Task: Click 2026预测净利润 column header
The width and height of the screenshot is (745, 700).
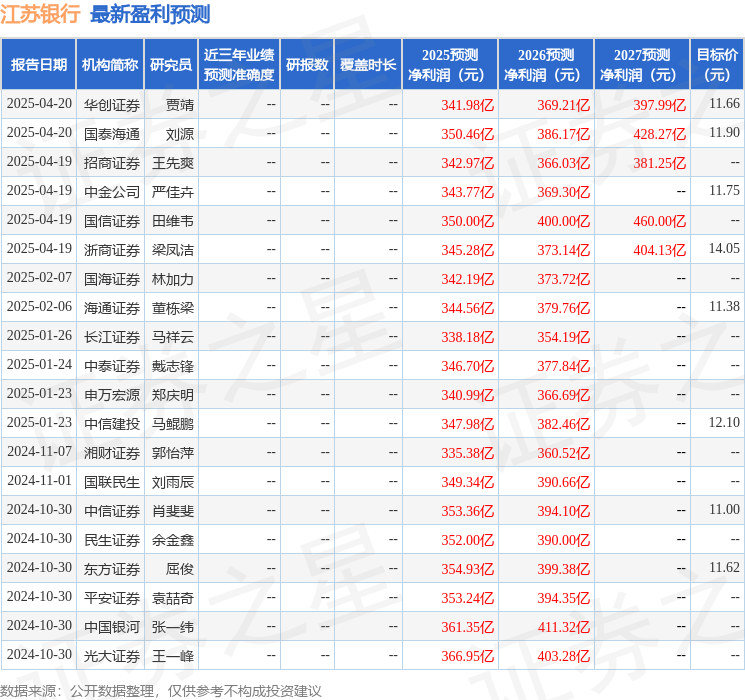Action: pos(546,65)
